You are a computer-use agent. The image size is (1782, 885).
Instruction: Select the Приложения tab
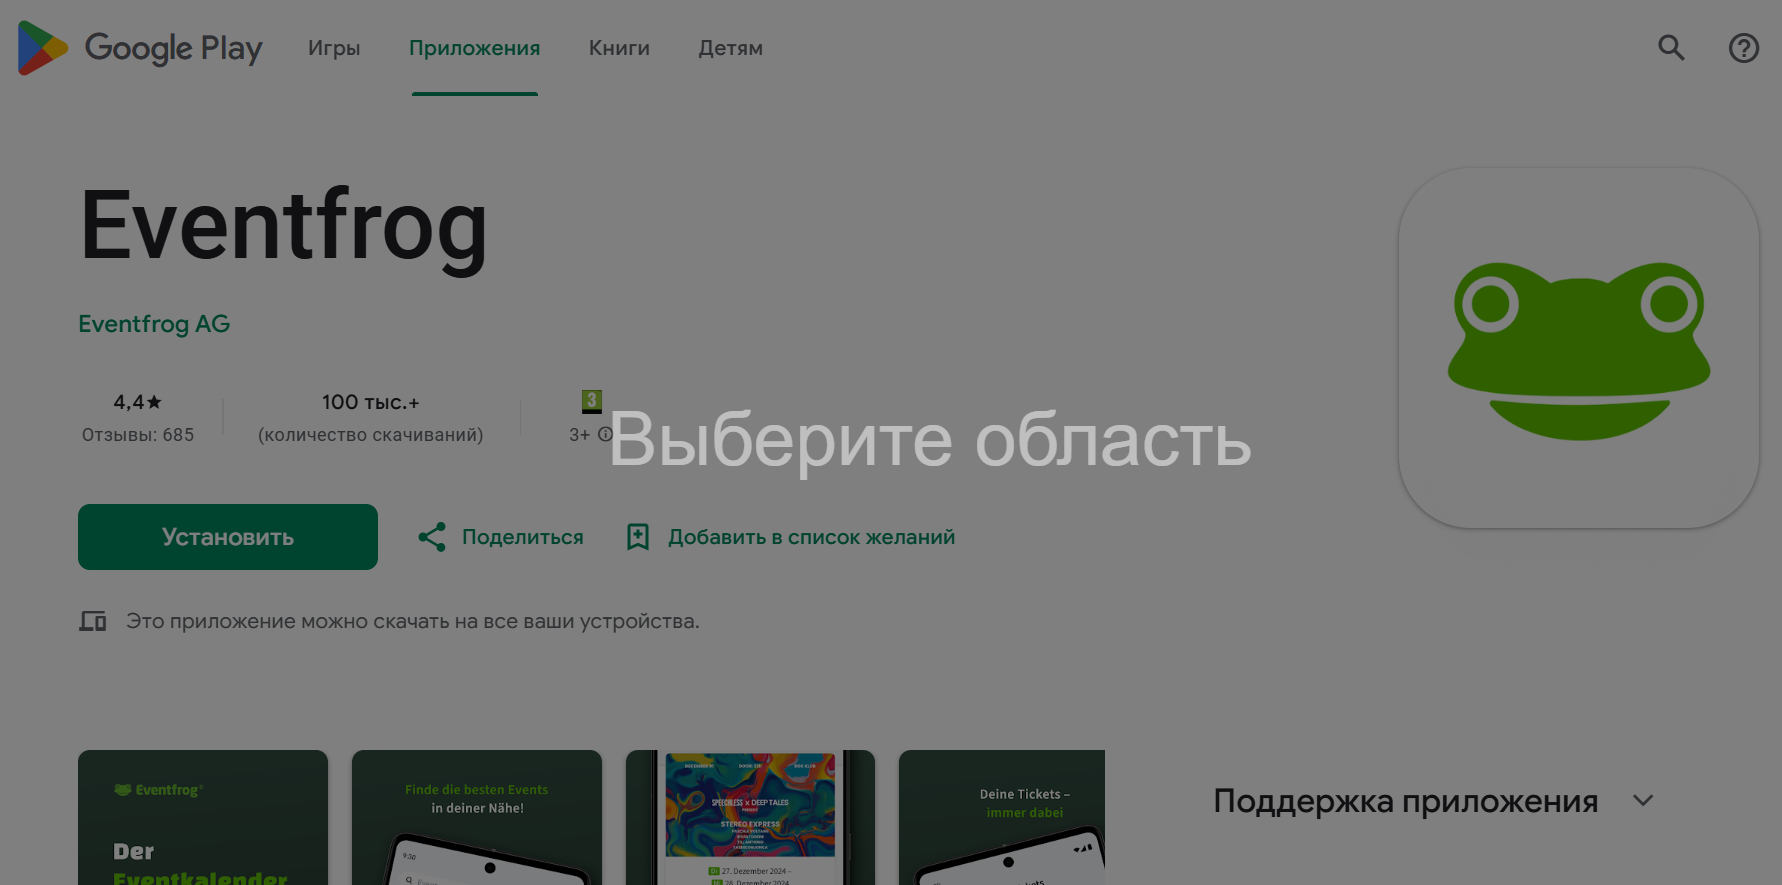pyautogui.click(x=474, y=48)
